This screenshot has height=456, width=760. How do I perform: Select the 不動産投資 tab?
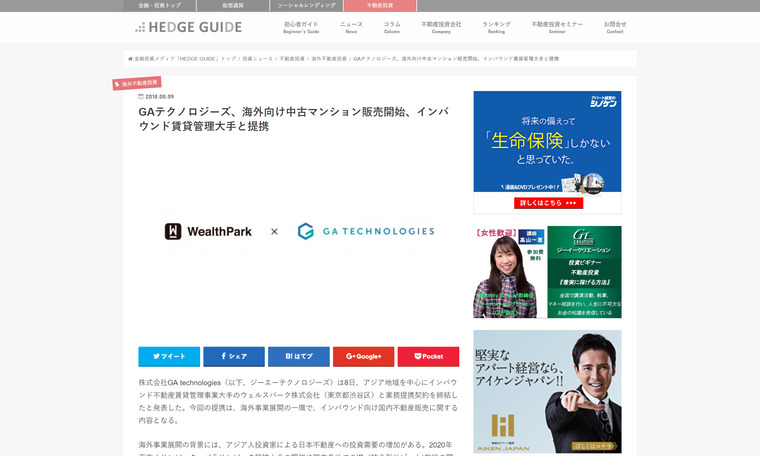(379, 5)
